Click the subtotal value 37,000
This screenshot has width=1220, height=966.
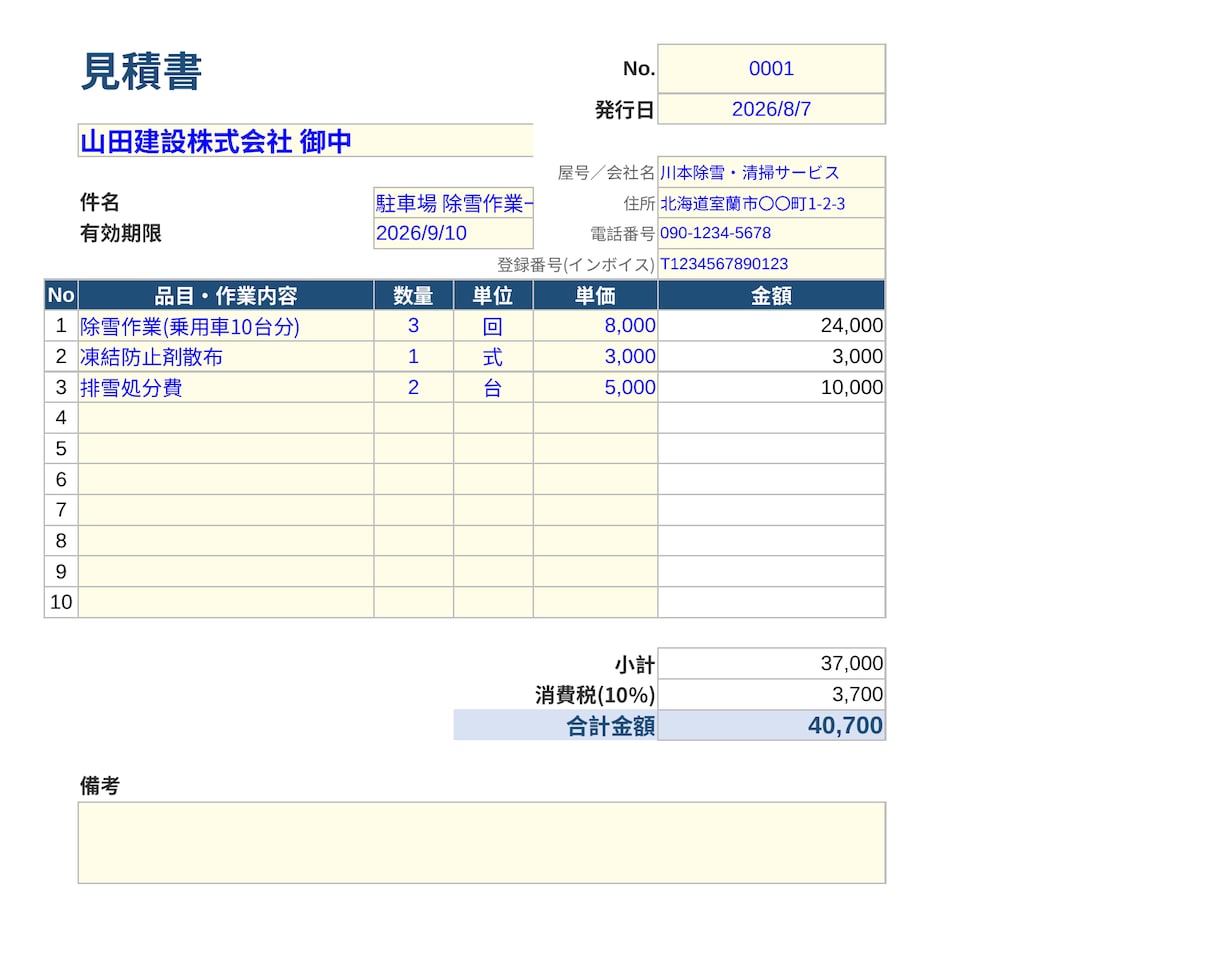pyautogui.click(x=771, y=664)
